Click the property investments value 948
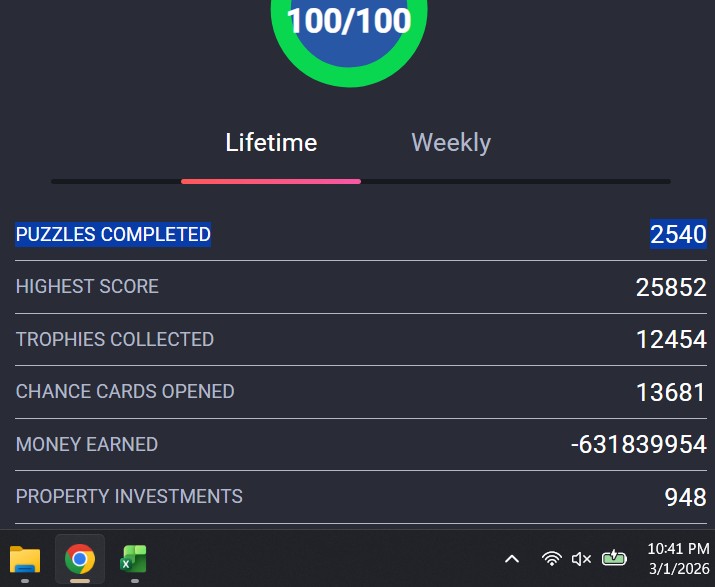Screen dimensions: 715x587 point(685,497)
